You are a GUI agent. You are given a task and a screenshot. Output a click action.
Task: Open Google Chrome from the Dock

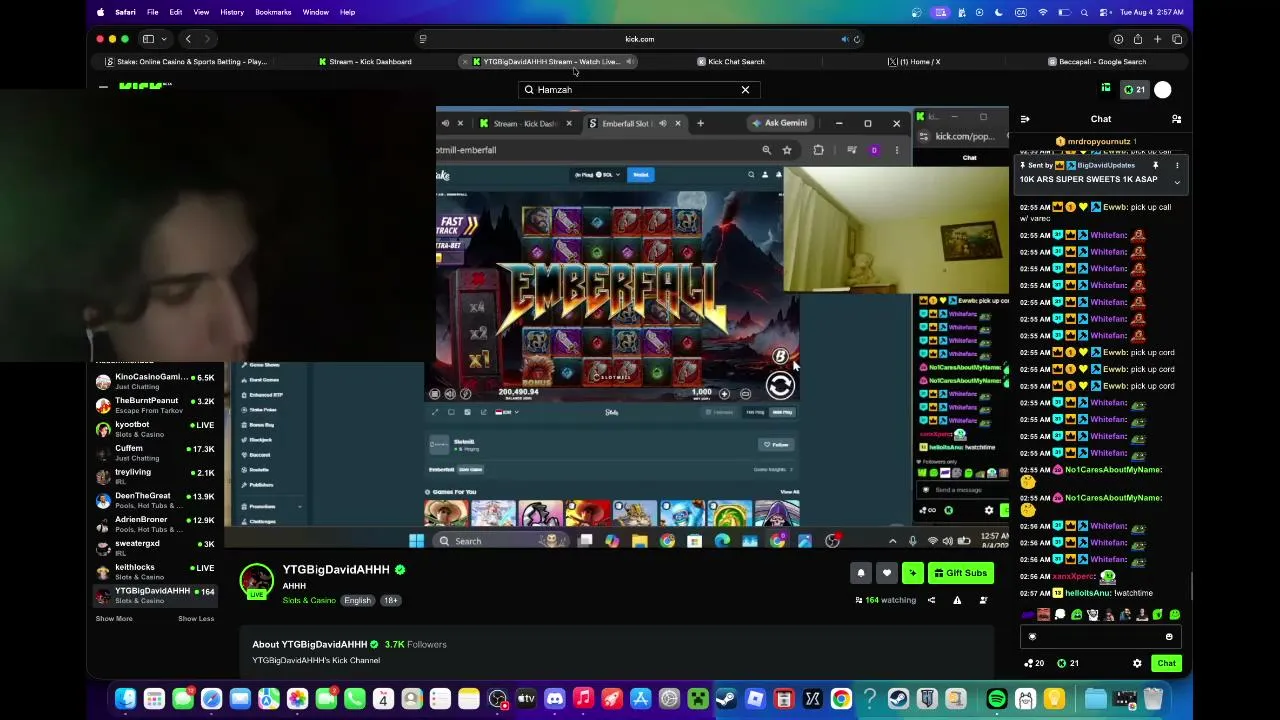(x=841, y=699)
